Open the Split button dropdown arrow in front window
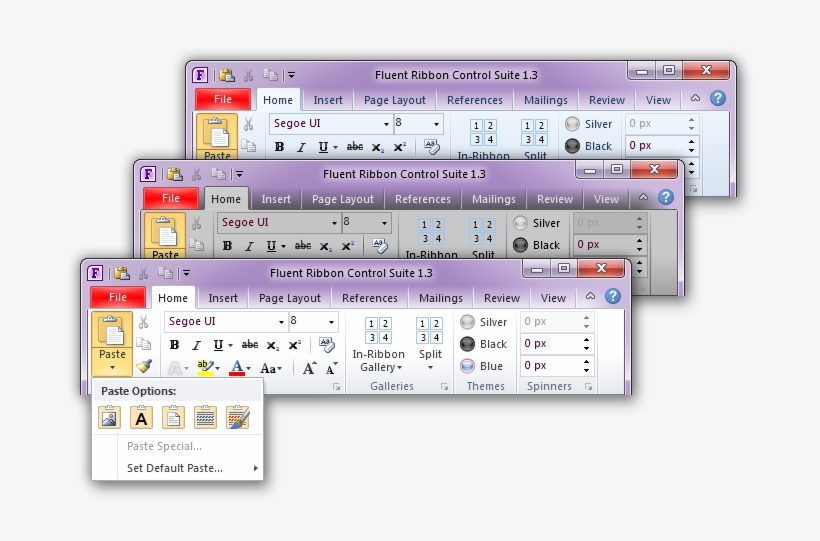The width and height of the screenshot is (820, 541). (430, 367)
